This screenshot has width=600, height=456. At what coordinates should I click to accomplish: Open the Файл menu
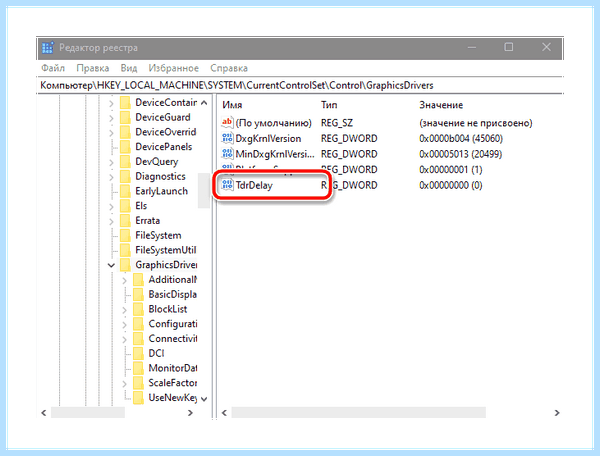pos(53,68)
